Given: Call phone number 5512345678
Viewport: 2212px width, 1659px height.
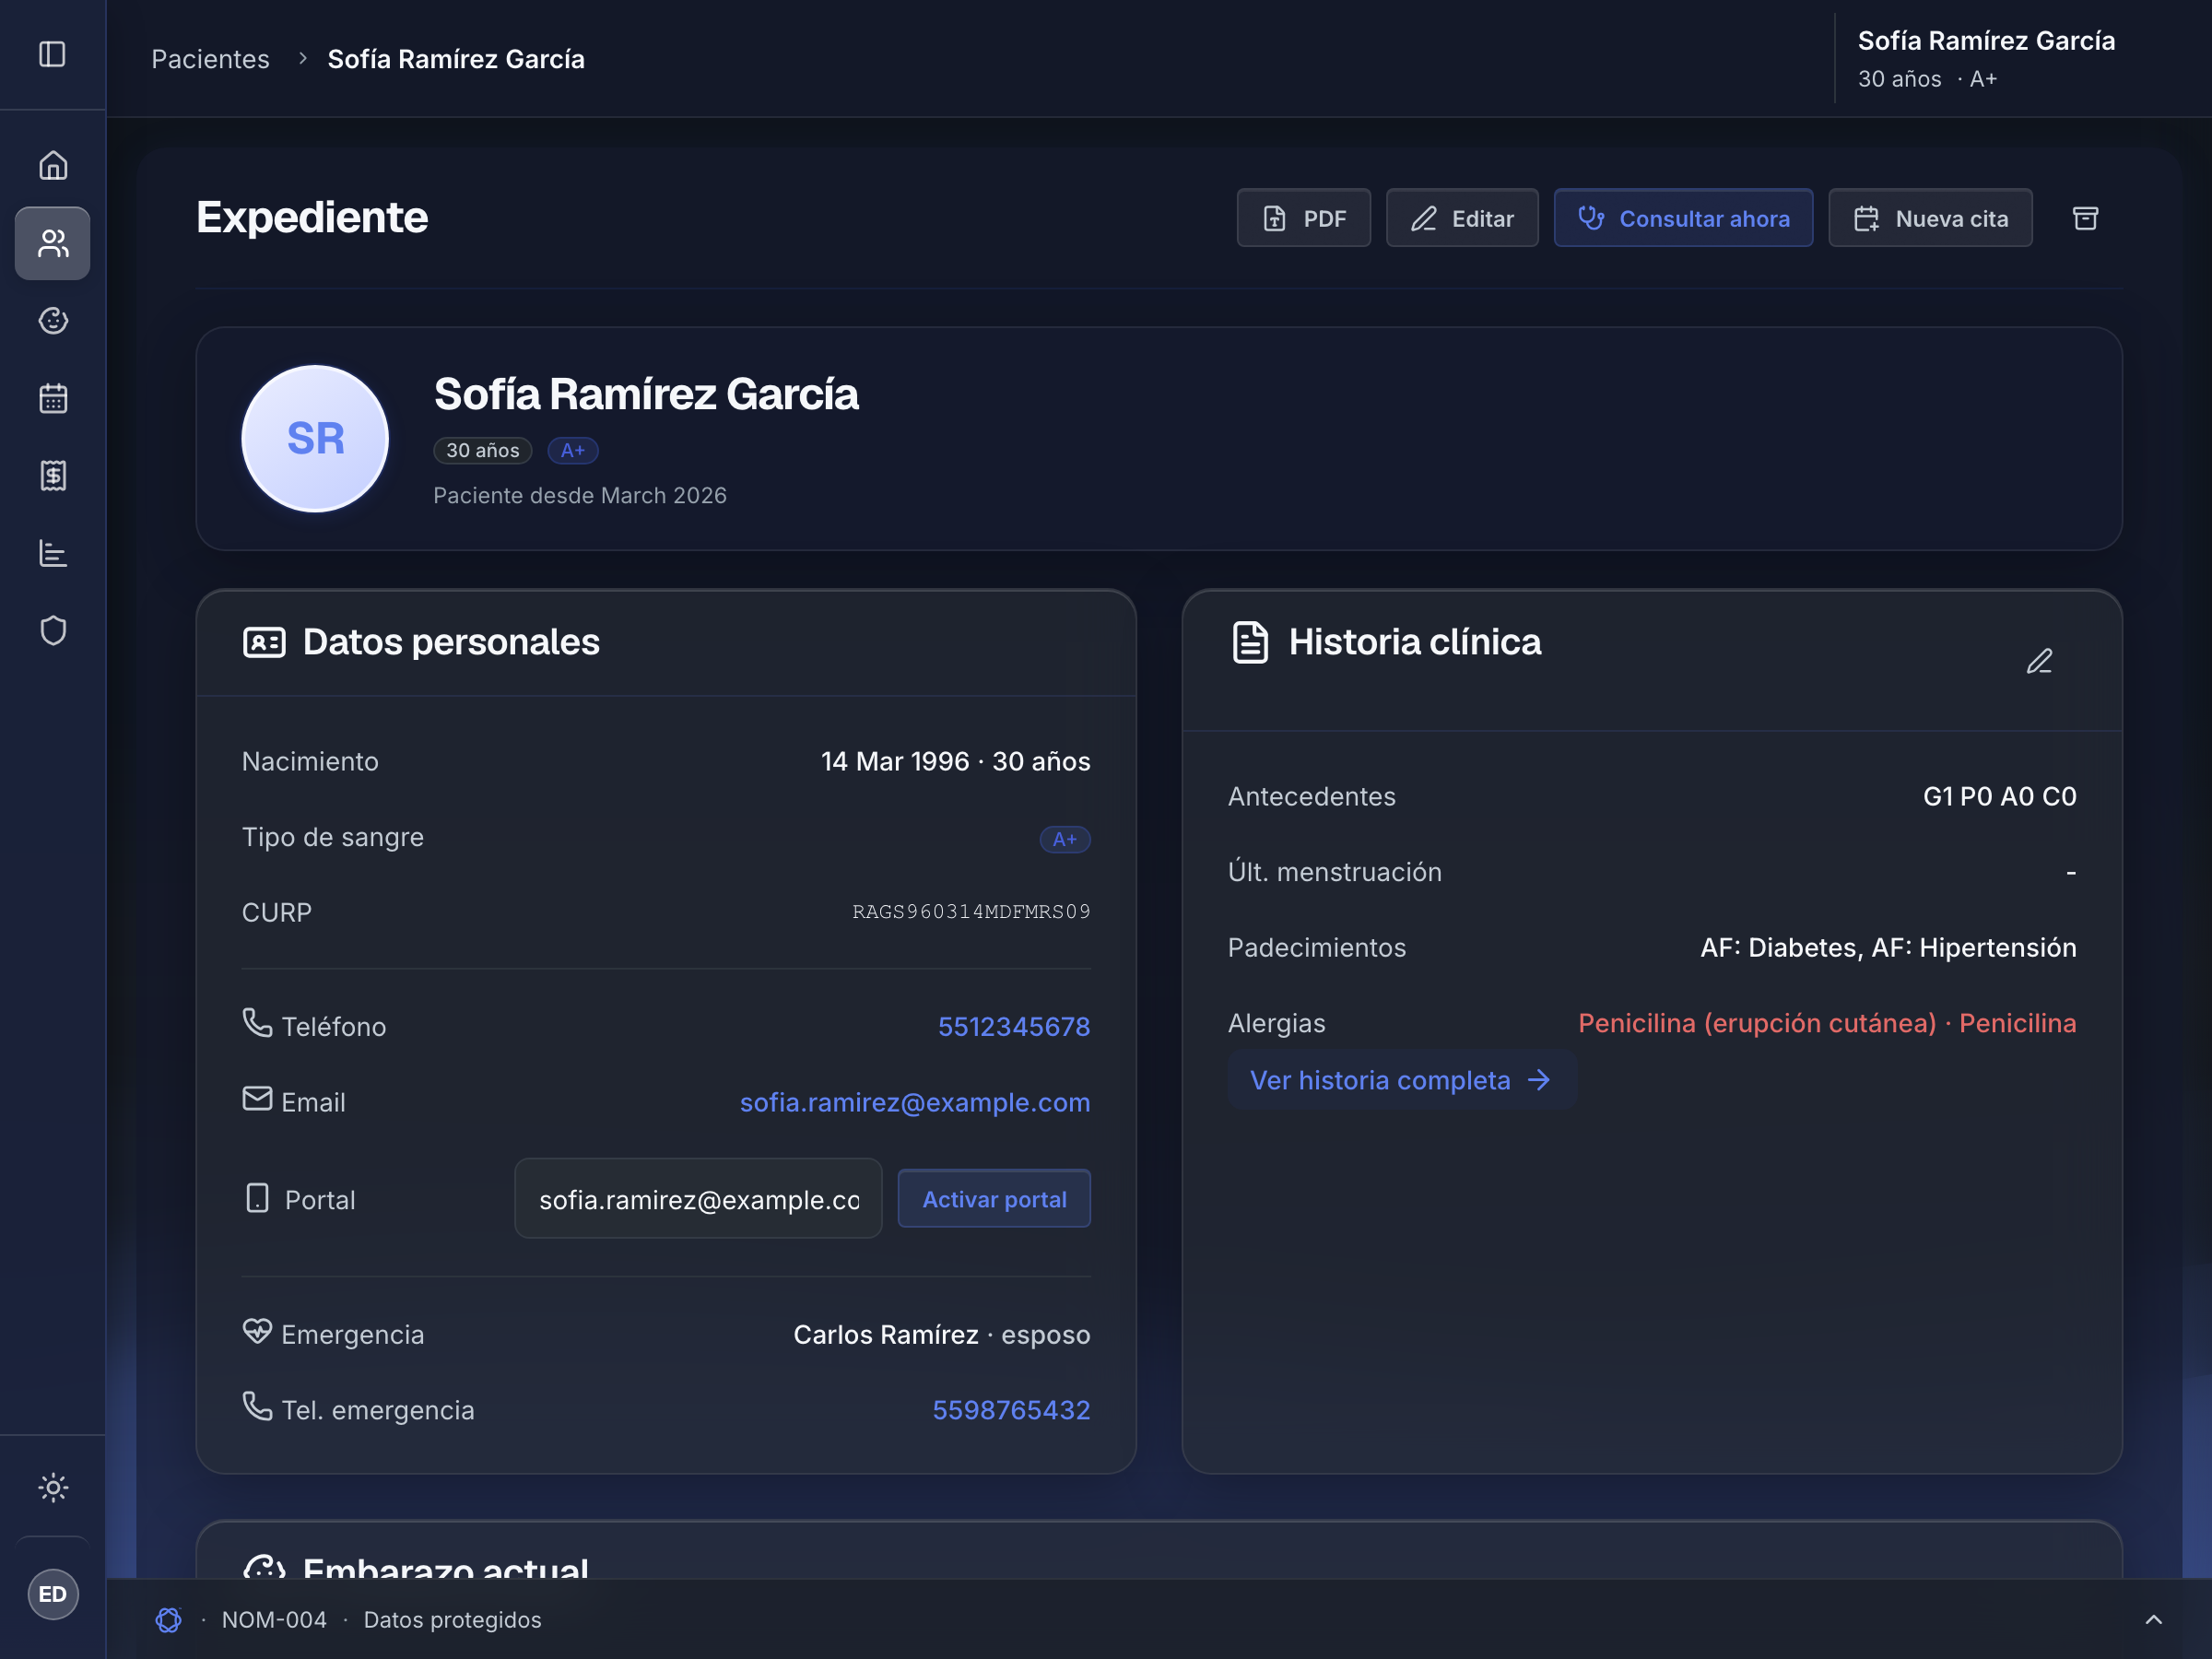Looking at the screenshot, I should (x=1013, y=1026).
